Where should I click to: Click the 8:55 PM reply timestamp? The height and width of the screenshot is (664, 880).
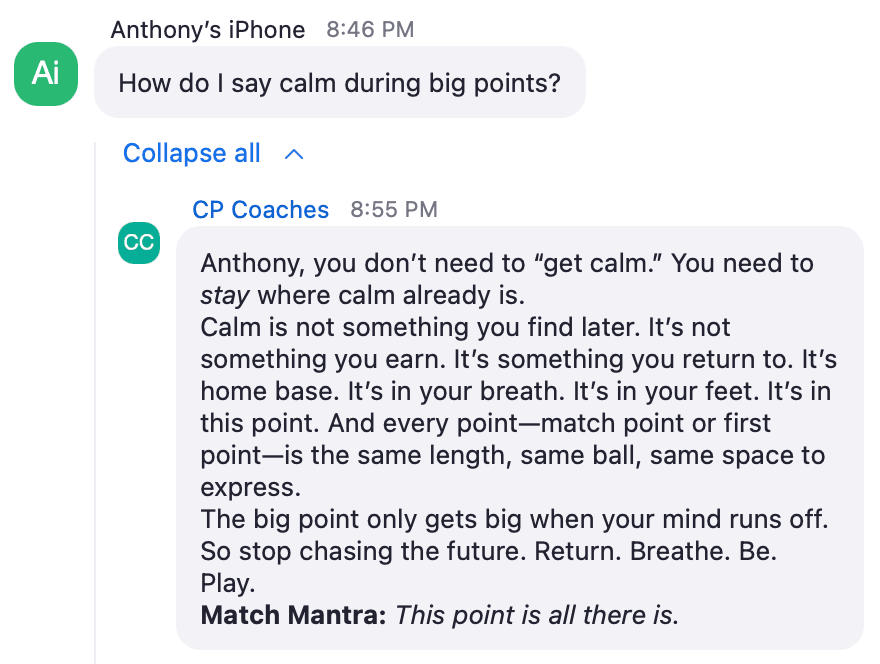[394, 209]
